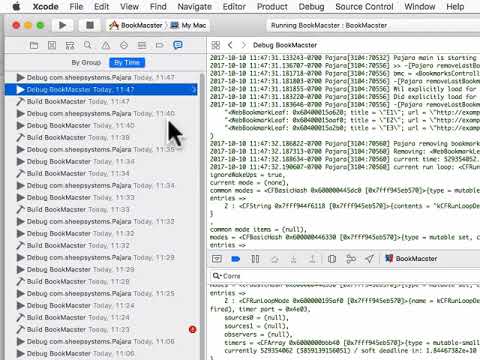
Task: Open the Xcode menu
Action: pyautogui.click(x=46, y=6)
